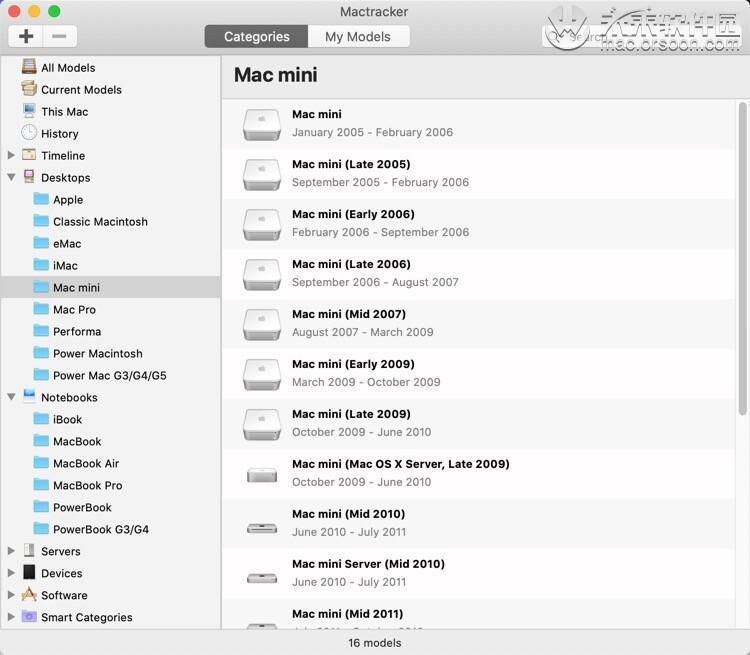Collapse the Desktops category
Image resolution: width=750 pixels, height=655 pixels.
(x=11, y=178)
